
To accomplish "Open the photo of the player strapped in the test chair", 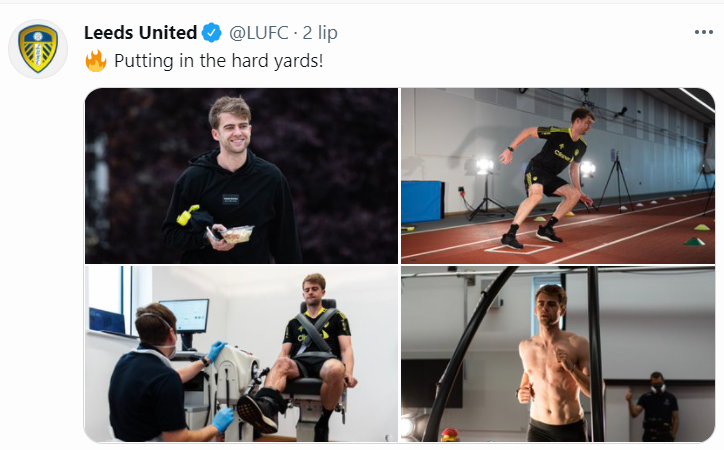I will point(241,353).
